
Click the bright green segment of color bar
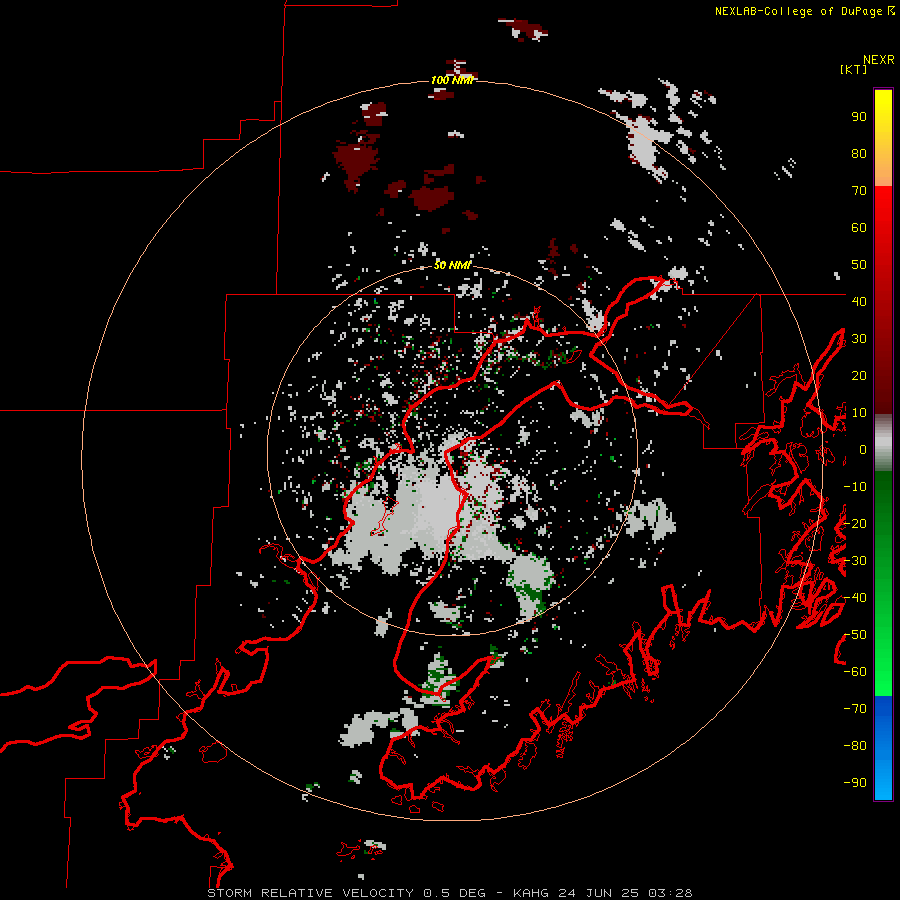coord(883,583)
